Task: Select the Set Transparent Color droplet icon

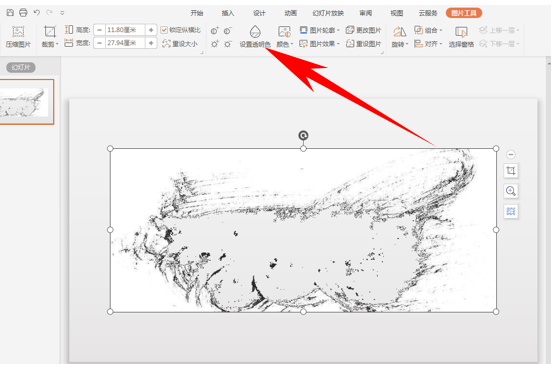Action: pyautogui.click(x=255, y=32)
